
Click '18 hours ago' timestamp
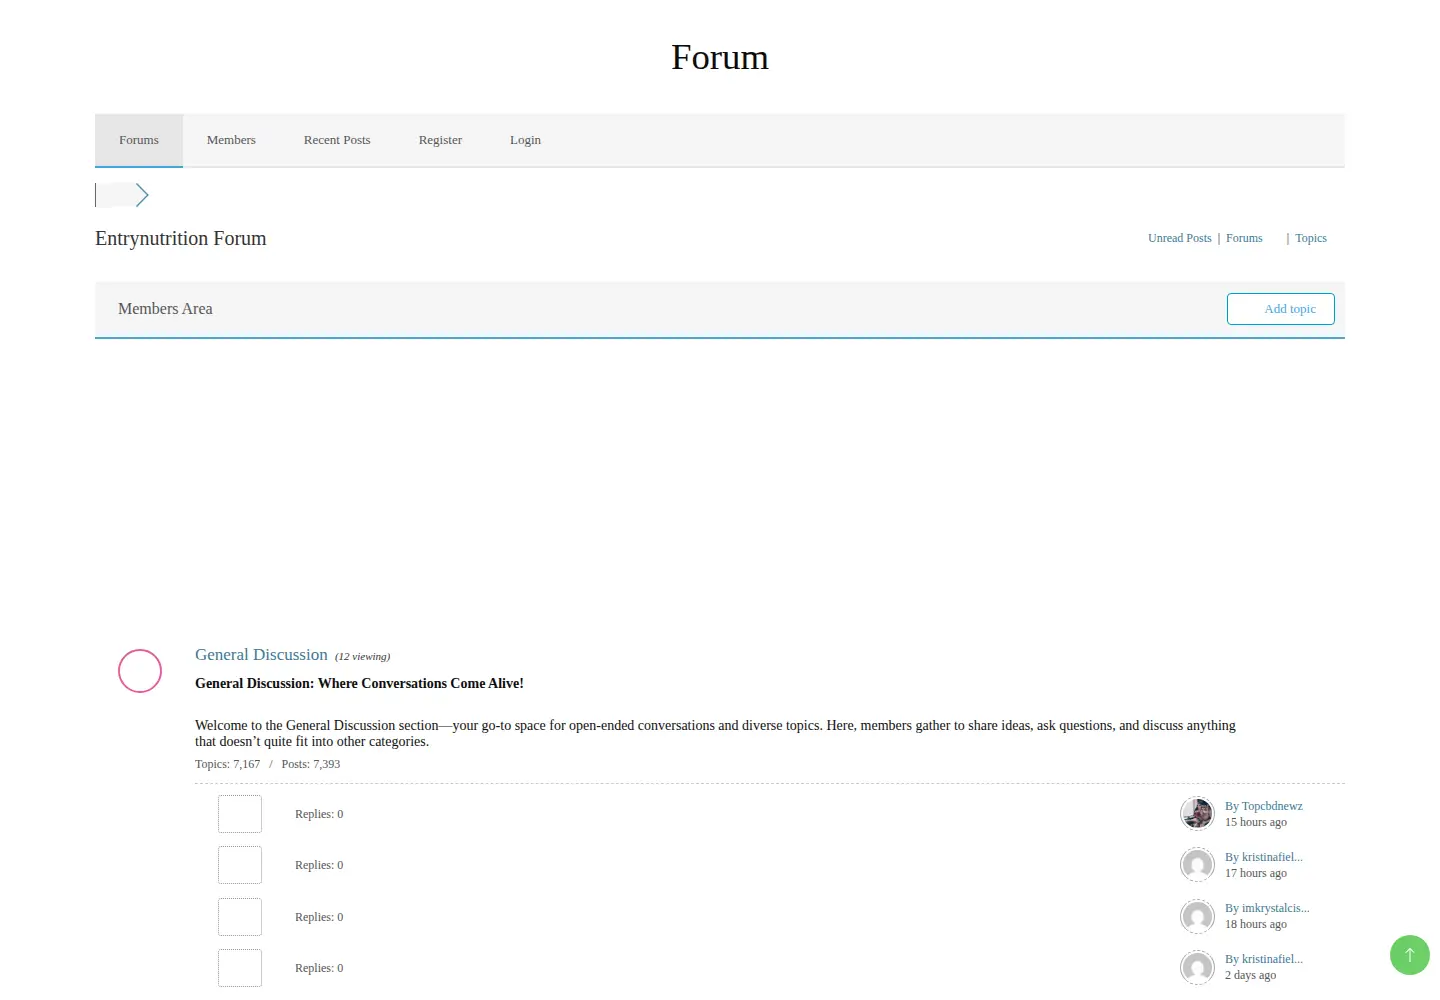tap(1256, 924)
